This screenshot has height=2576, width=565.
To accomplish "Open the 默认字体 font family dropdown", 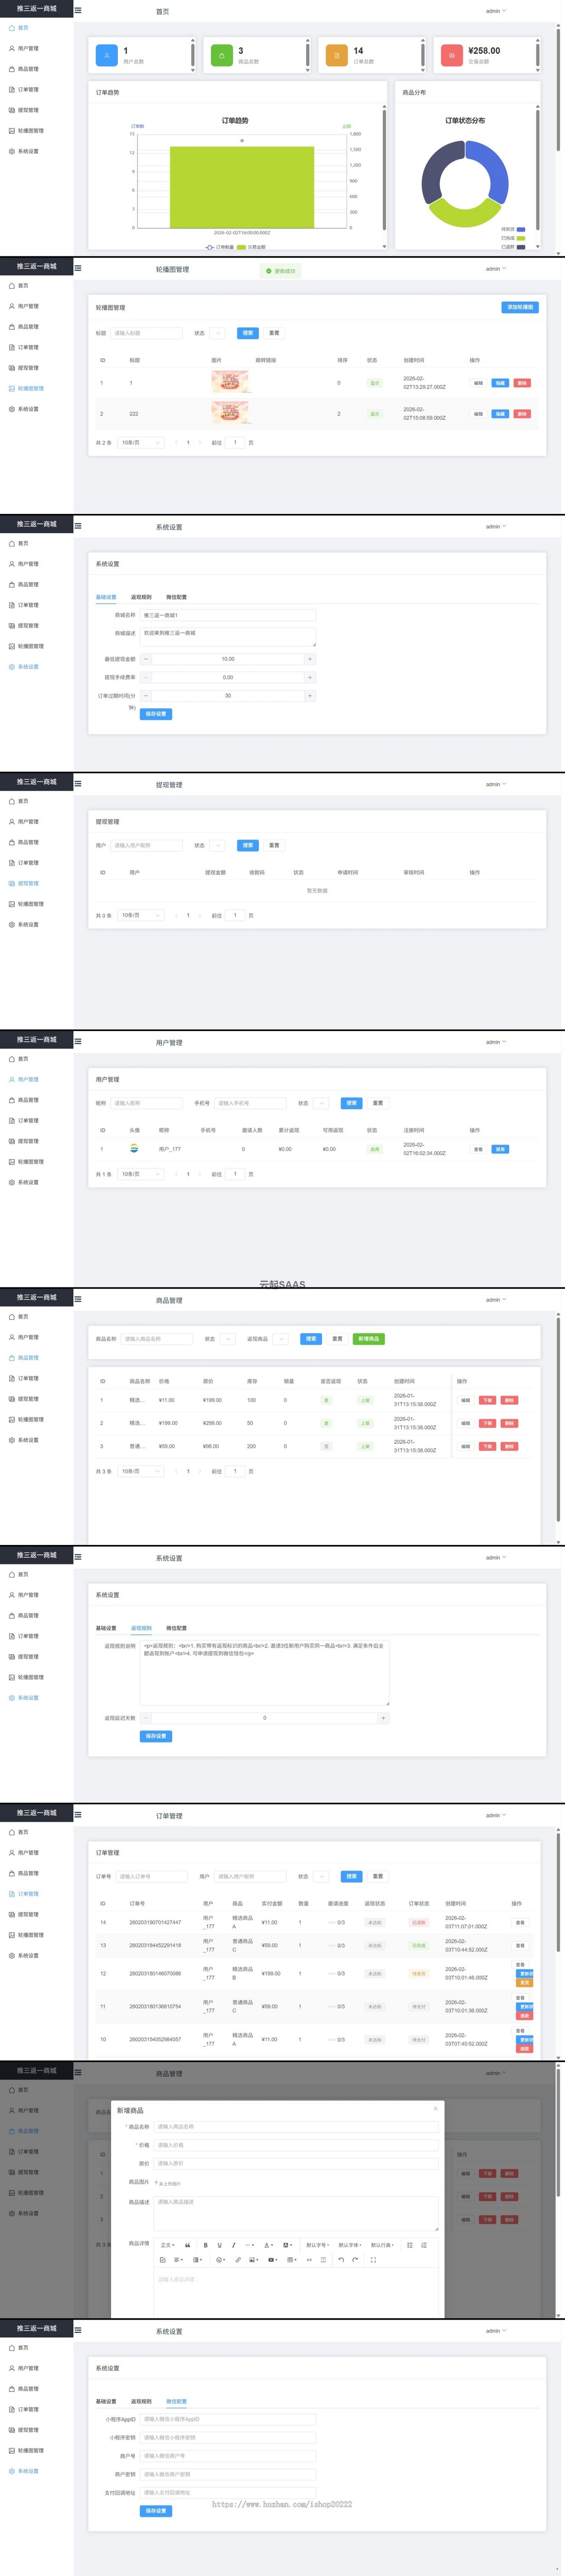I will (350, 2245).
